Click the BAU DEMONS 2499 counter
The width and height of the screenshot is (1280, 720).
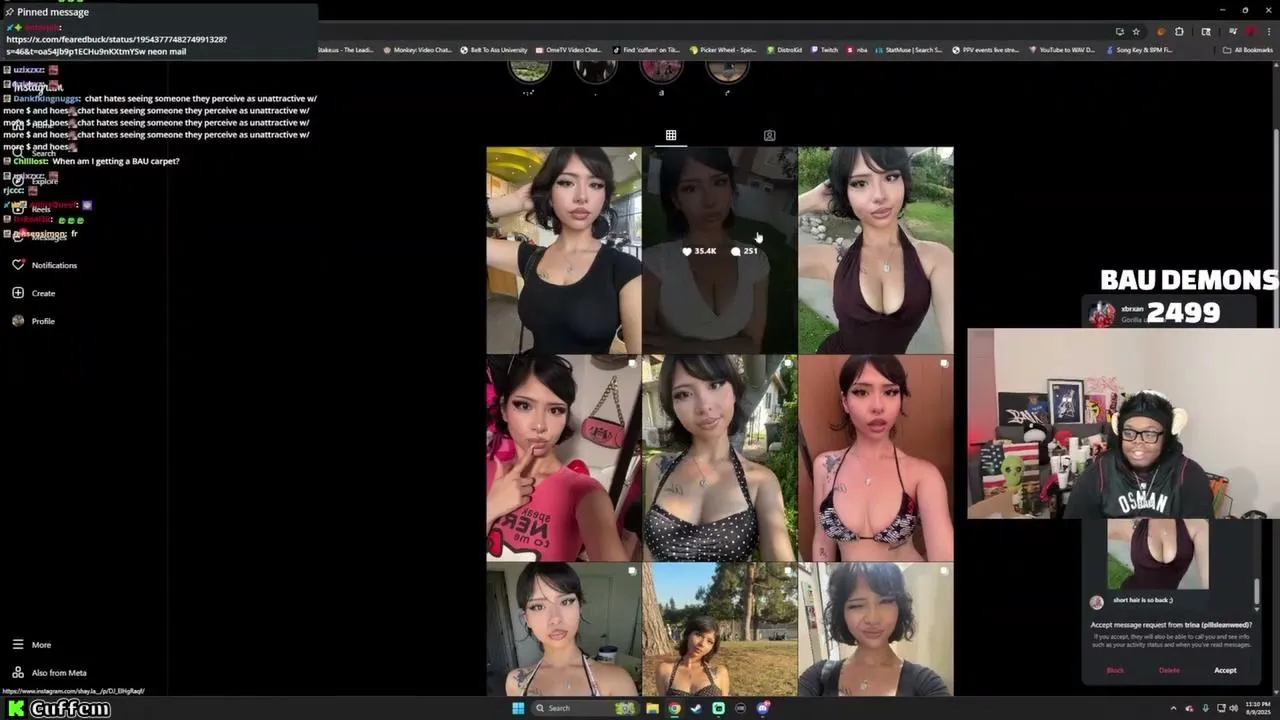coord(1189,296)
